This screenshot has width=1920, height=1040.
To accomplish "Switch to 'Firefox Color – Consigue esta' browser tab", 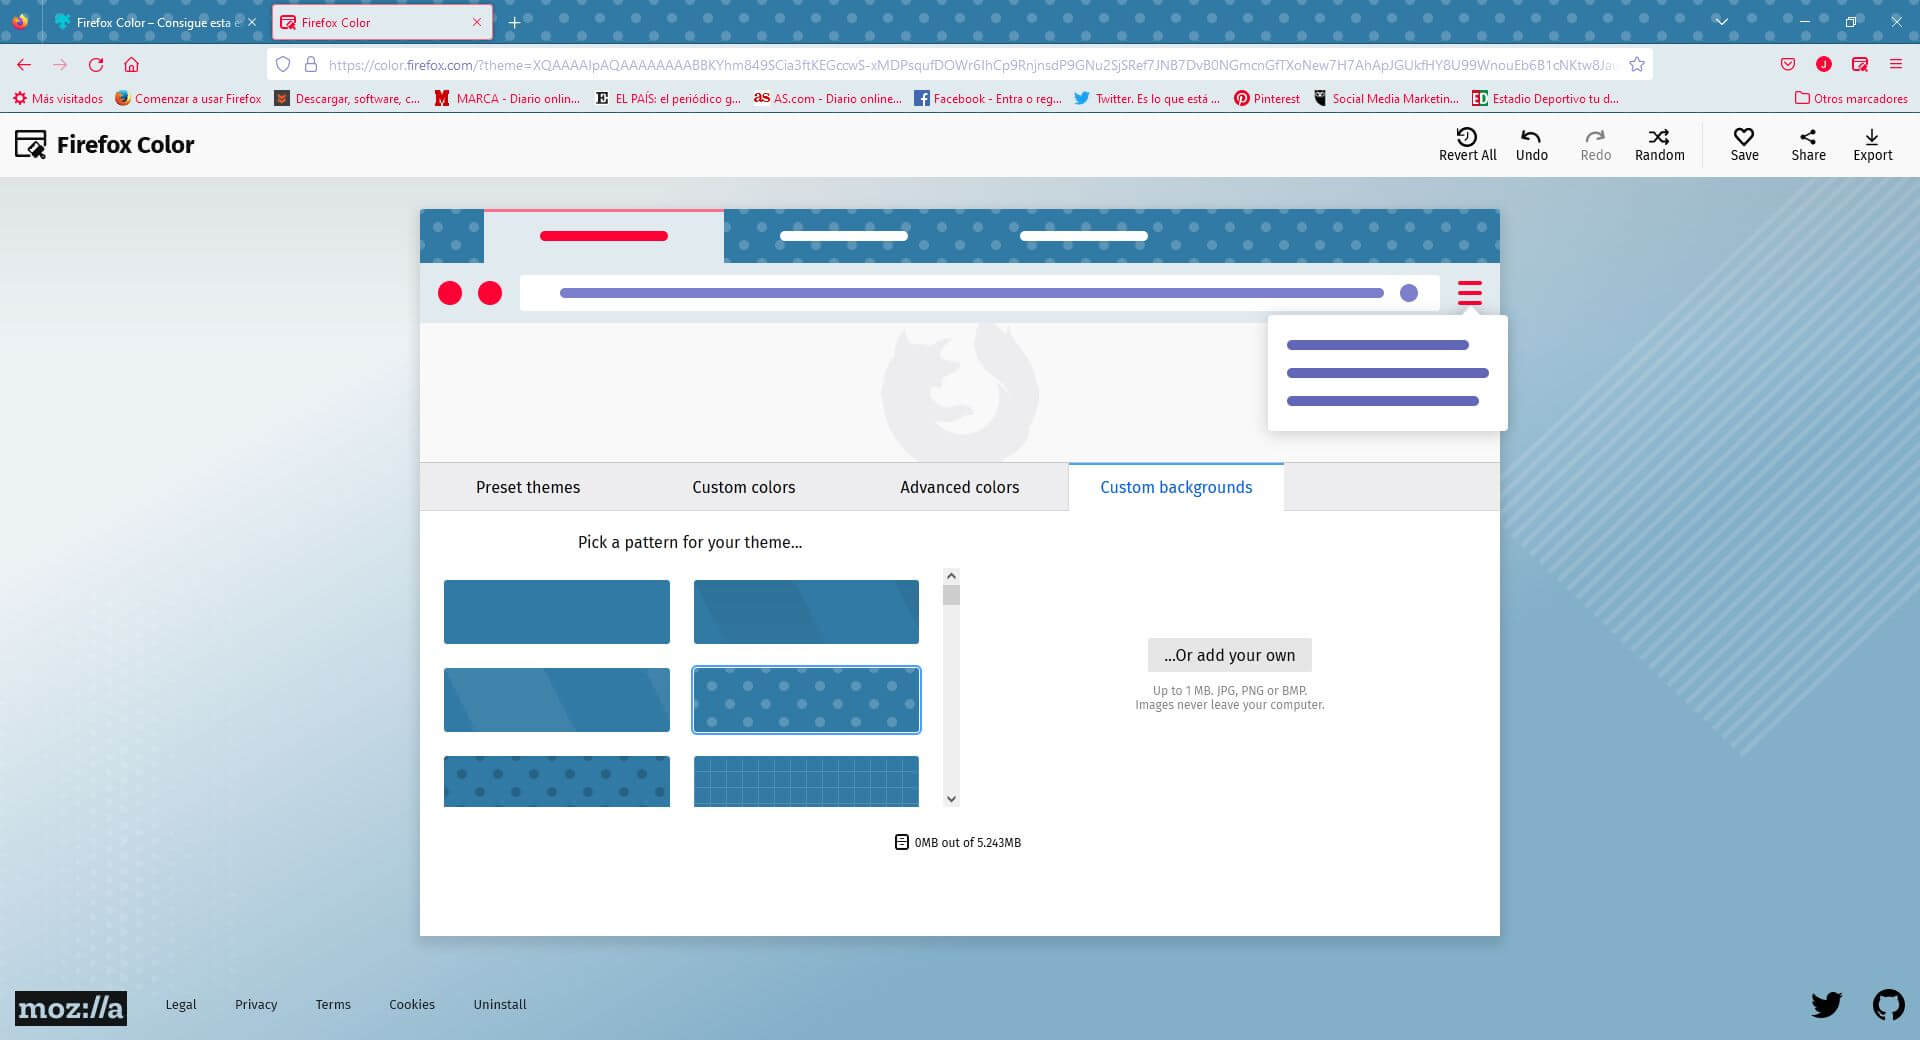I will point(155,22).
